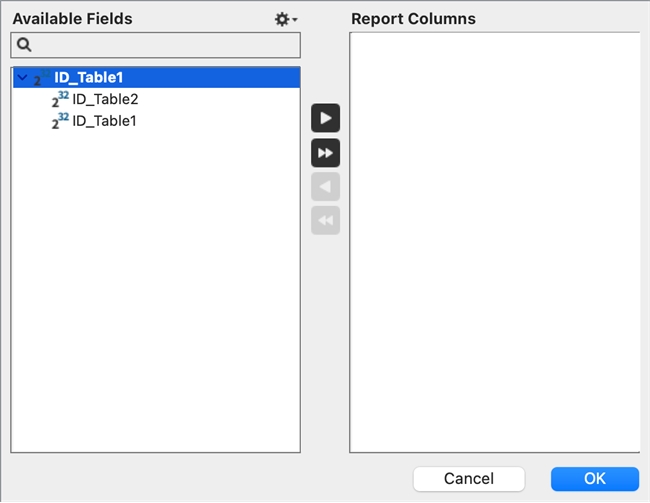Screen dimensions: 650x503
Task: Click the remove selected column arrow
Action: (x=326, y=186)
